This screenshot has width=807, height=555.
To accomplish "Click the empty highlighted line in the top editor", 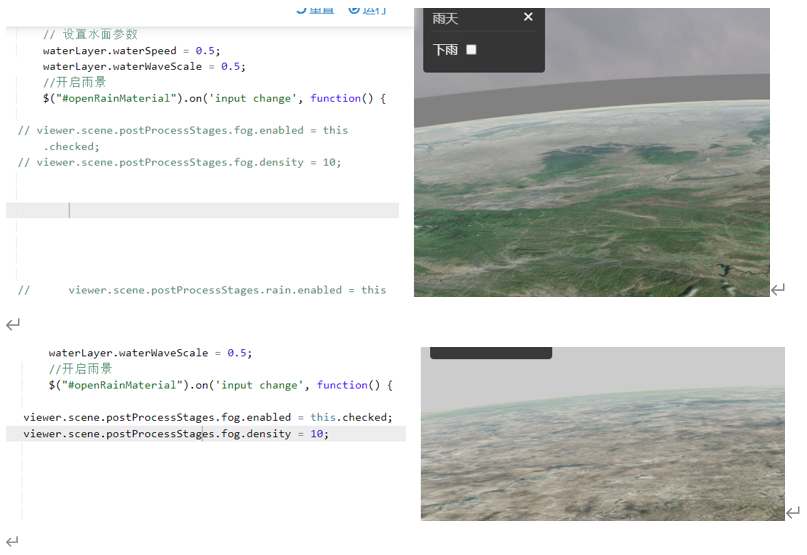I will coord(200,210).
